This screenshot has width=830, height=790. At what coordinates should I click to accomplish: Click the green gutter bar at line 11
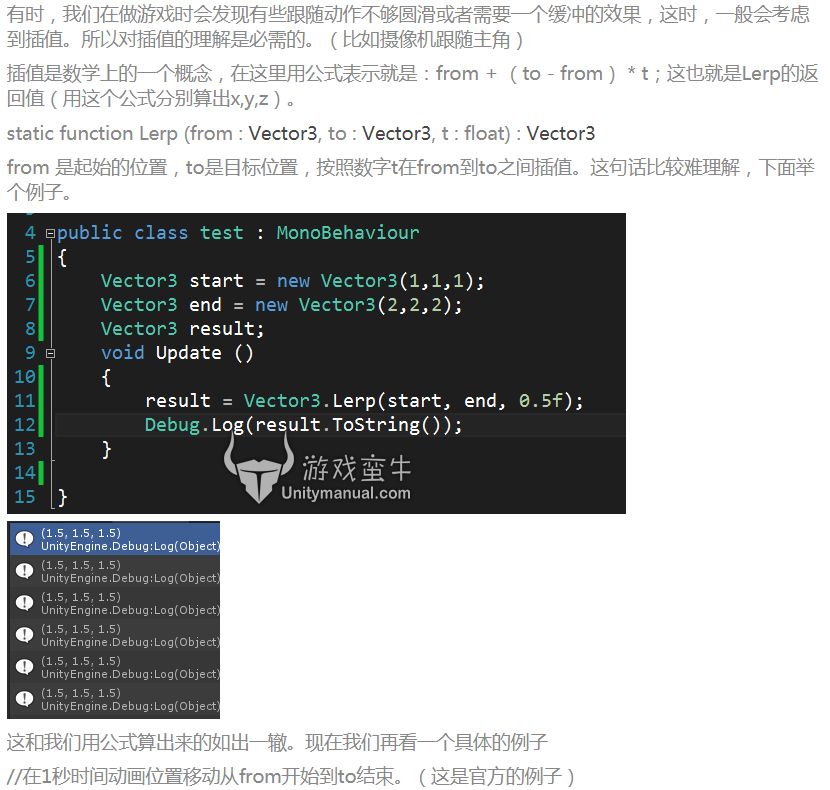42,400
